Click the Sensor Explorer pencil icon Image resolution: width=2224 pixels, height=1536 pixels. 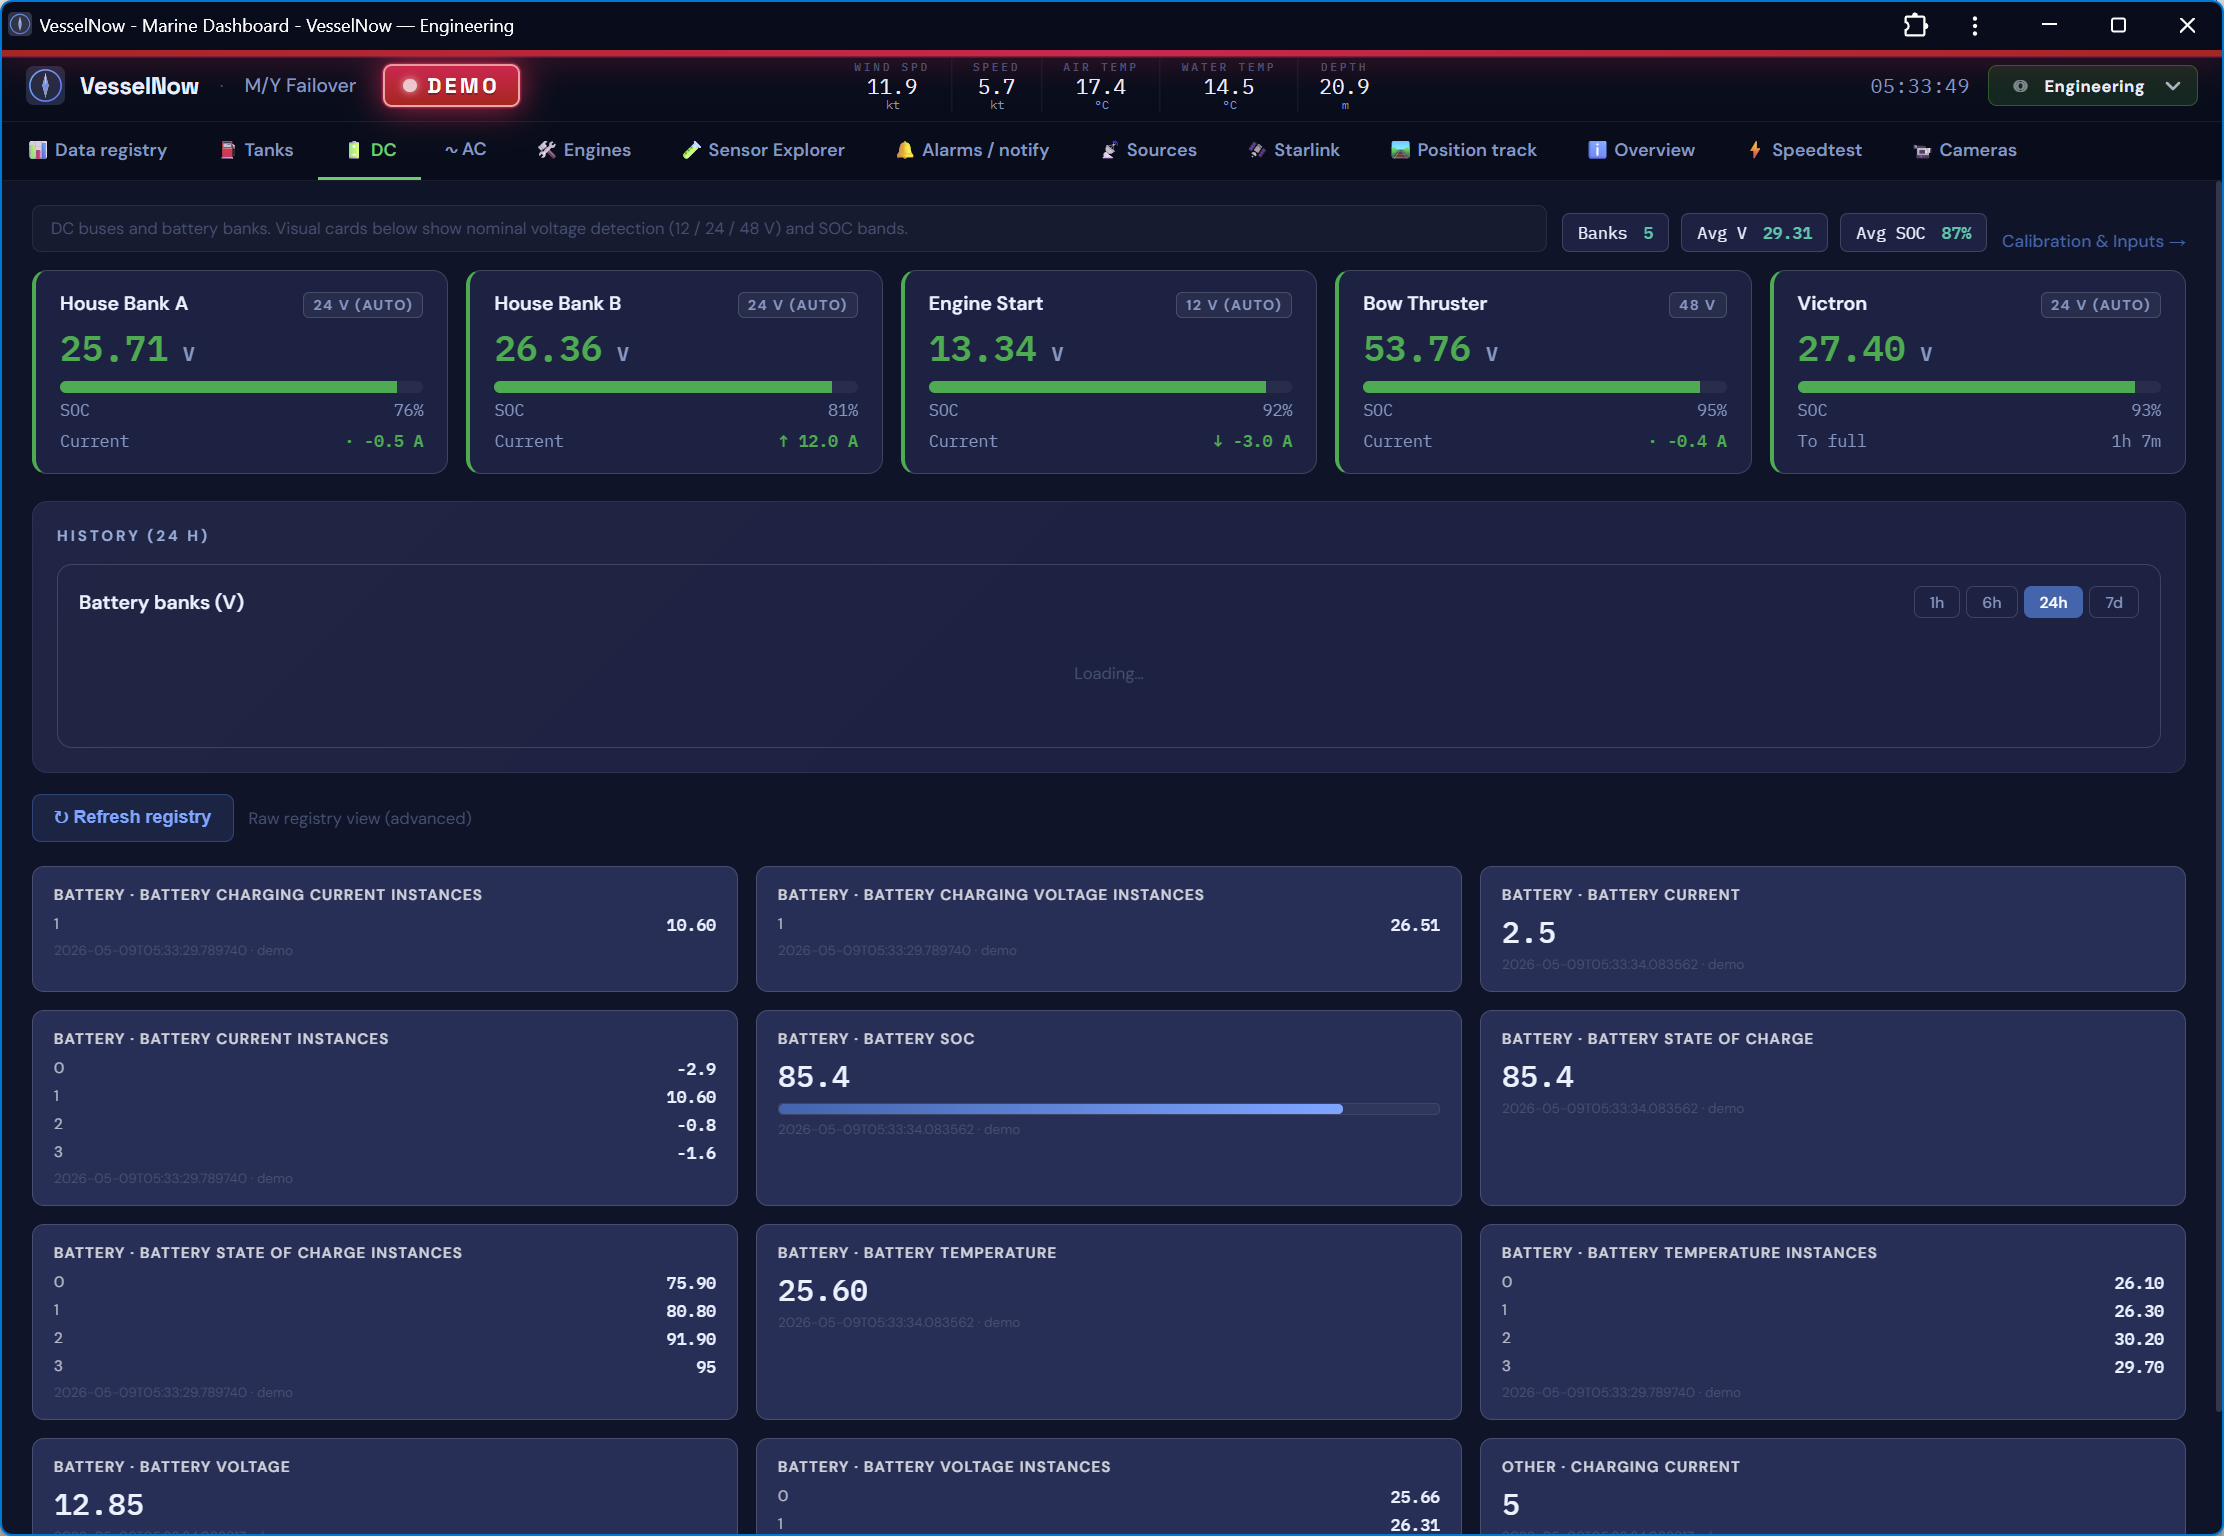point(691,150)
